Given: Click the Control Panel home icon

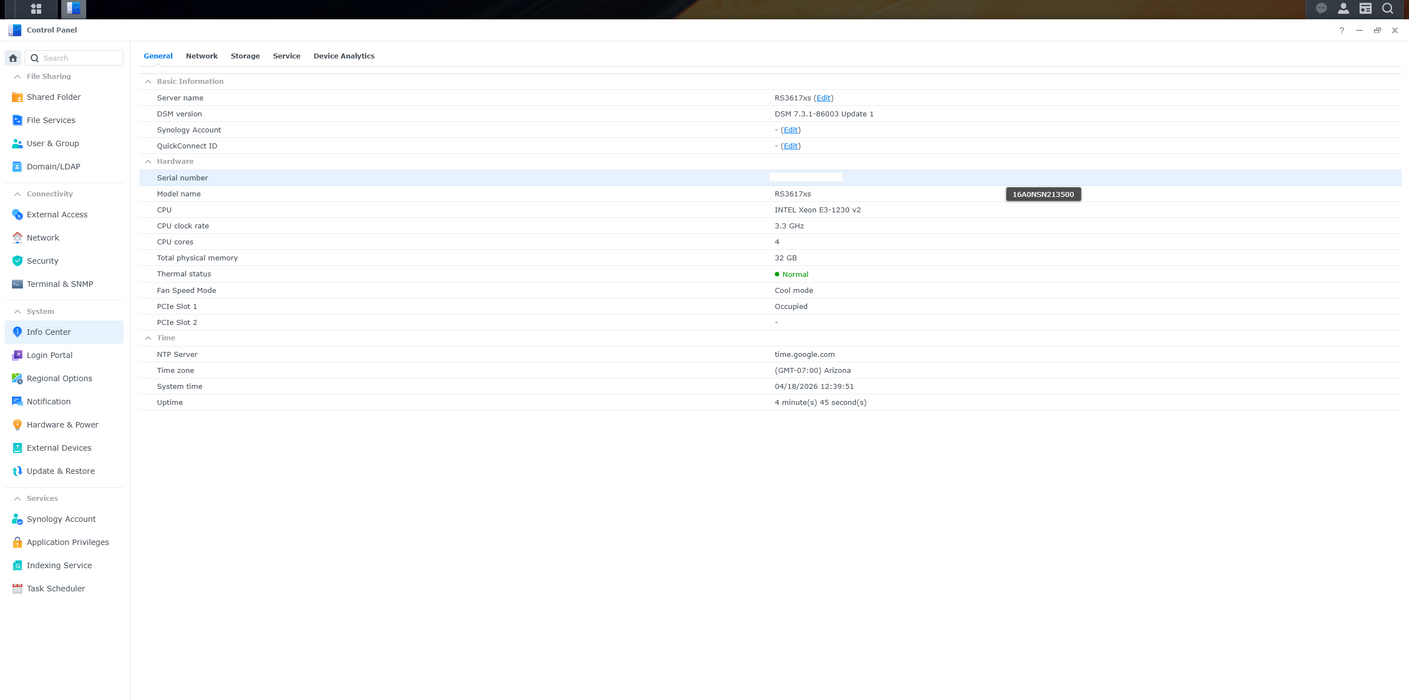Looking at the screenshot, I should pos(13,58).
